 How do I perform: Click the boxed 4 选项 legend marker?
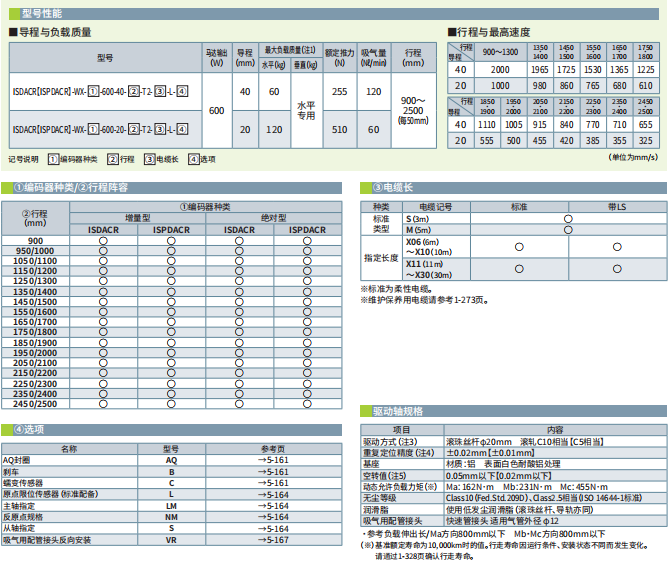tap(193, 159)
